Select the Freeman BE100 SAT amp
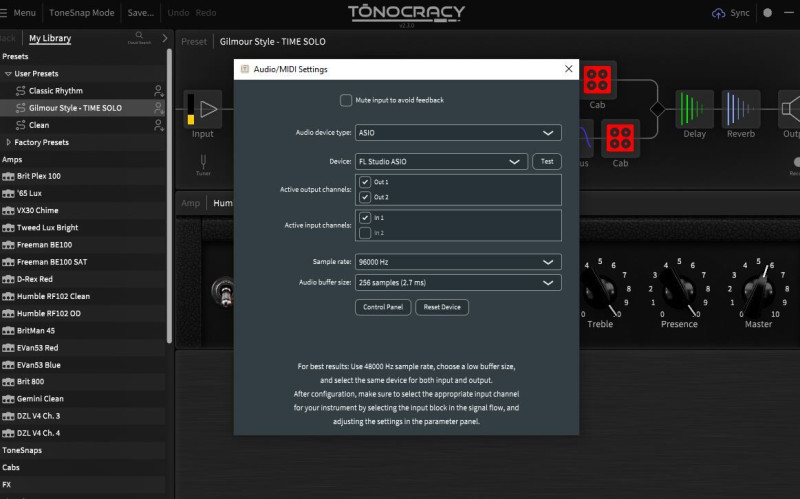This screenshot has height=499, width=800. pos(83,262)
